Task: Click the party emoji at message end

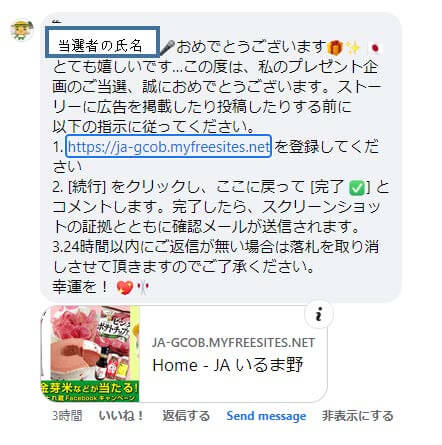Action: (x=143, y=288)
